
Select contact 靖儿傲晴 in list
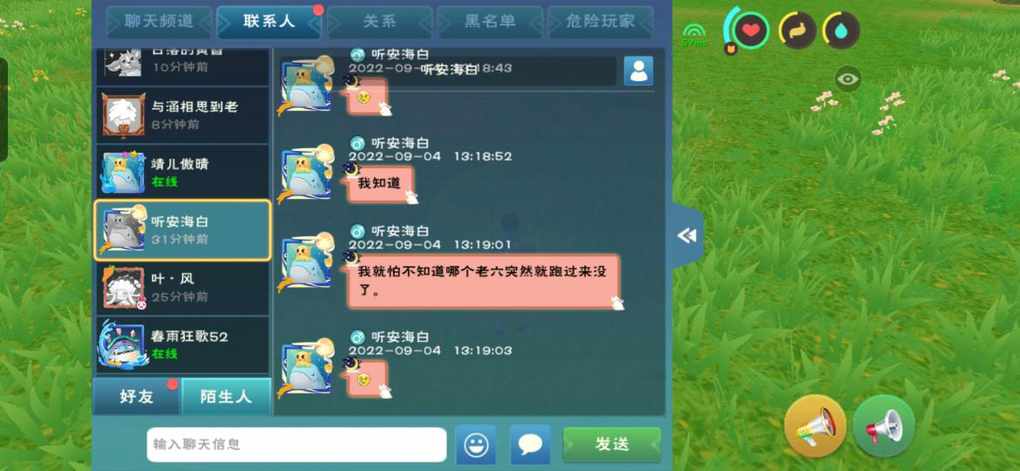tap(183, 172)
